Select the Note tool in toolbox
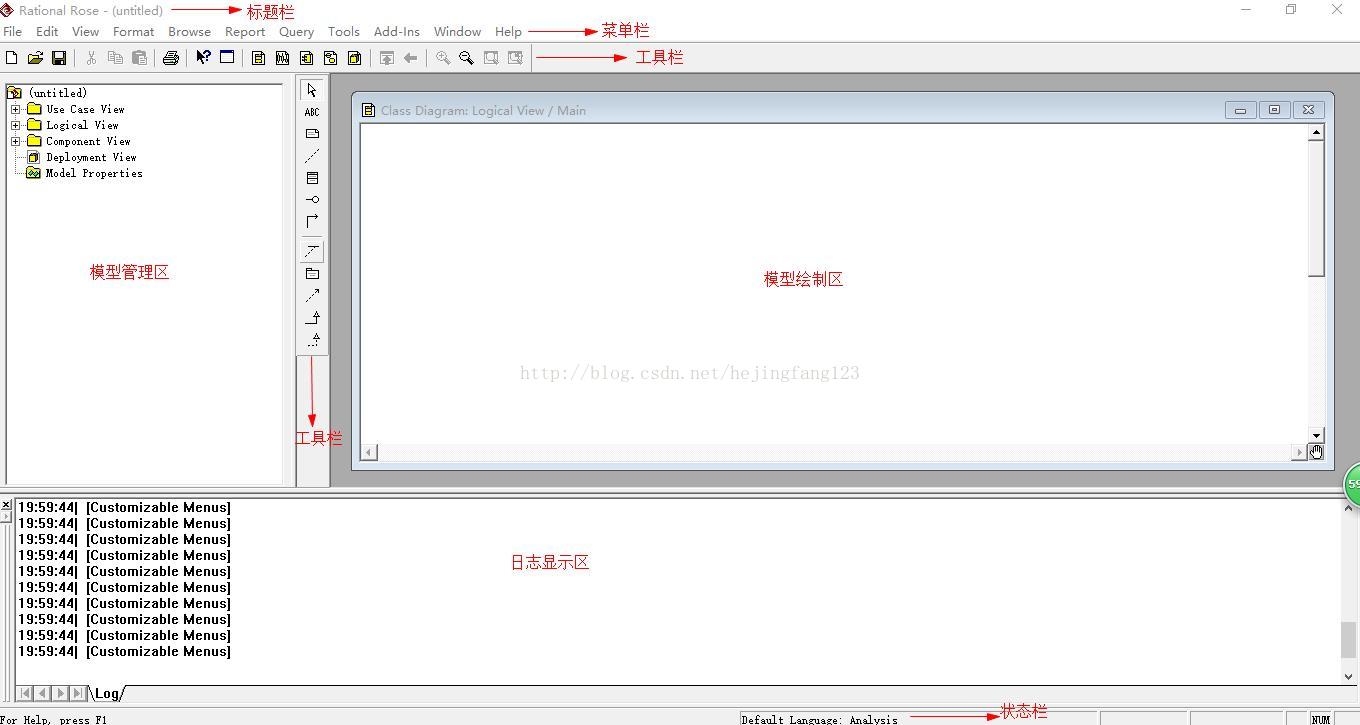This screenshot has height=725, width=1360. click(x=312, y=134)
